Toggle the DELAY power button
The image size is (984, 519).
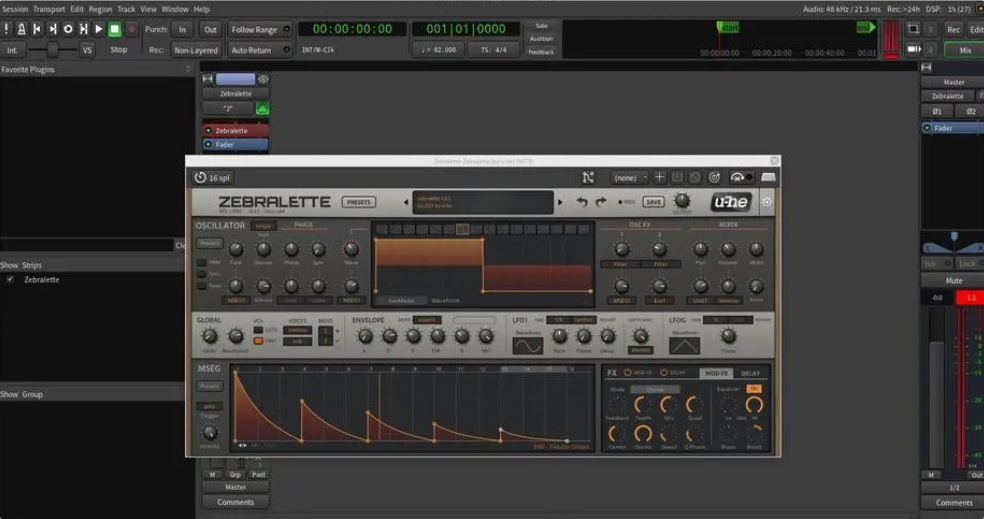coord(664,373)
